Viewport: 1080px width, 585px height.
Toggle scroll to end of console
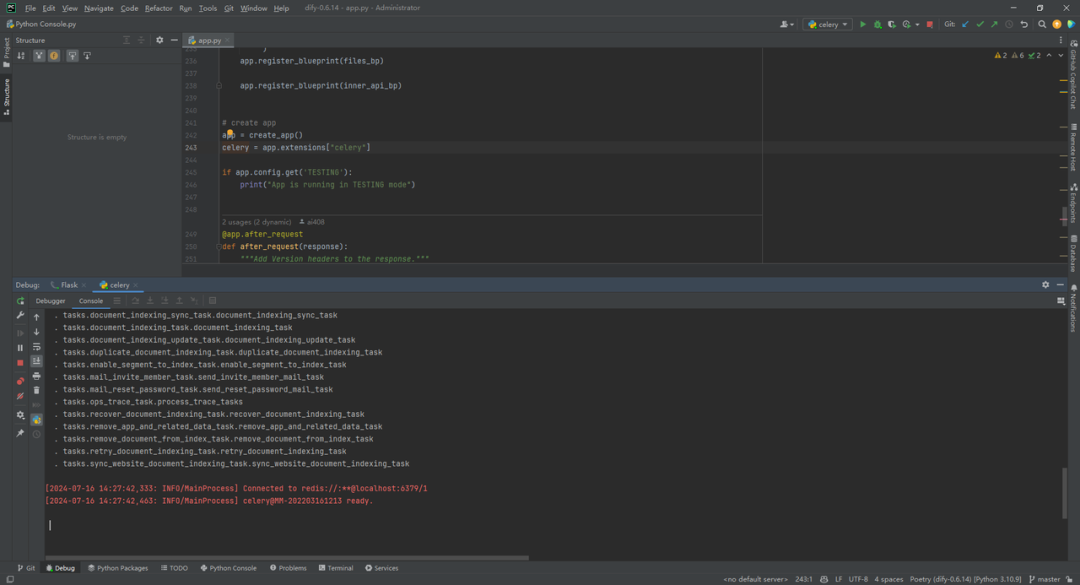(x=37, y=362)
